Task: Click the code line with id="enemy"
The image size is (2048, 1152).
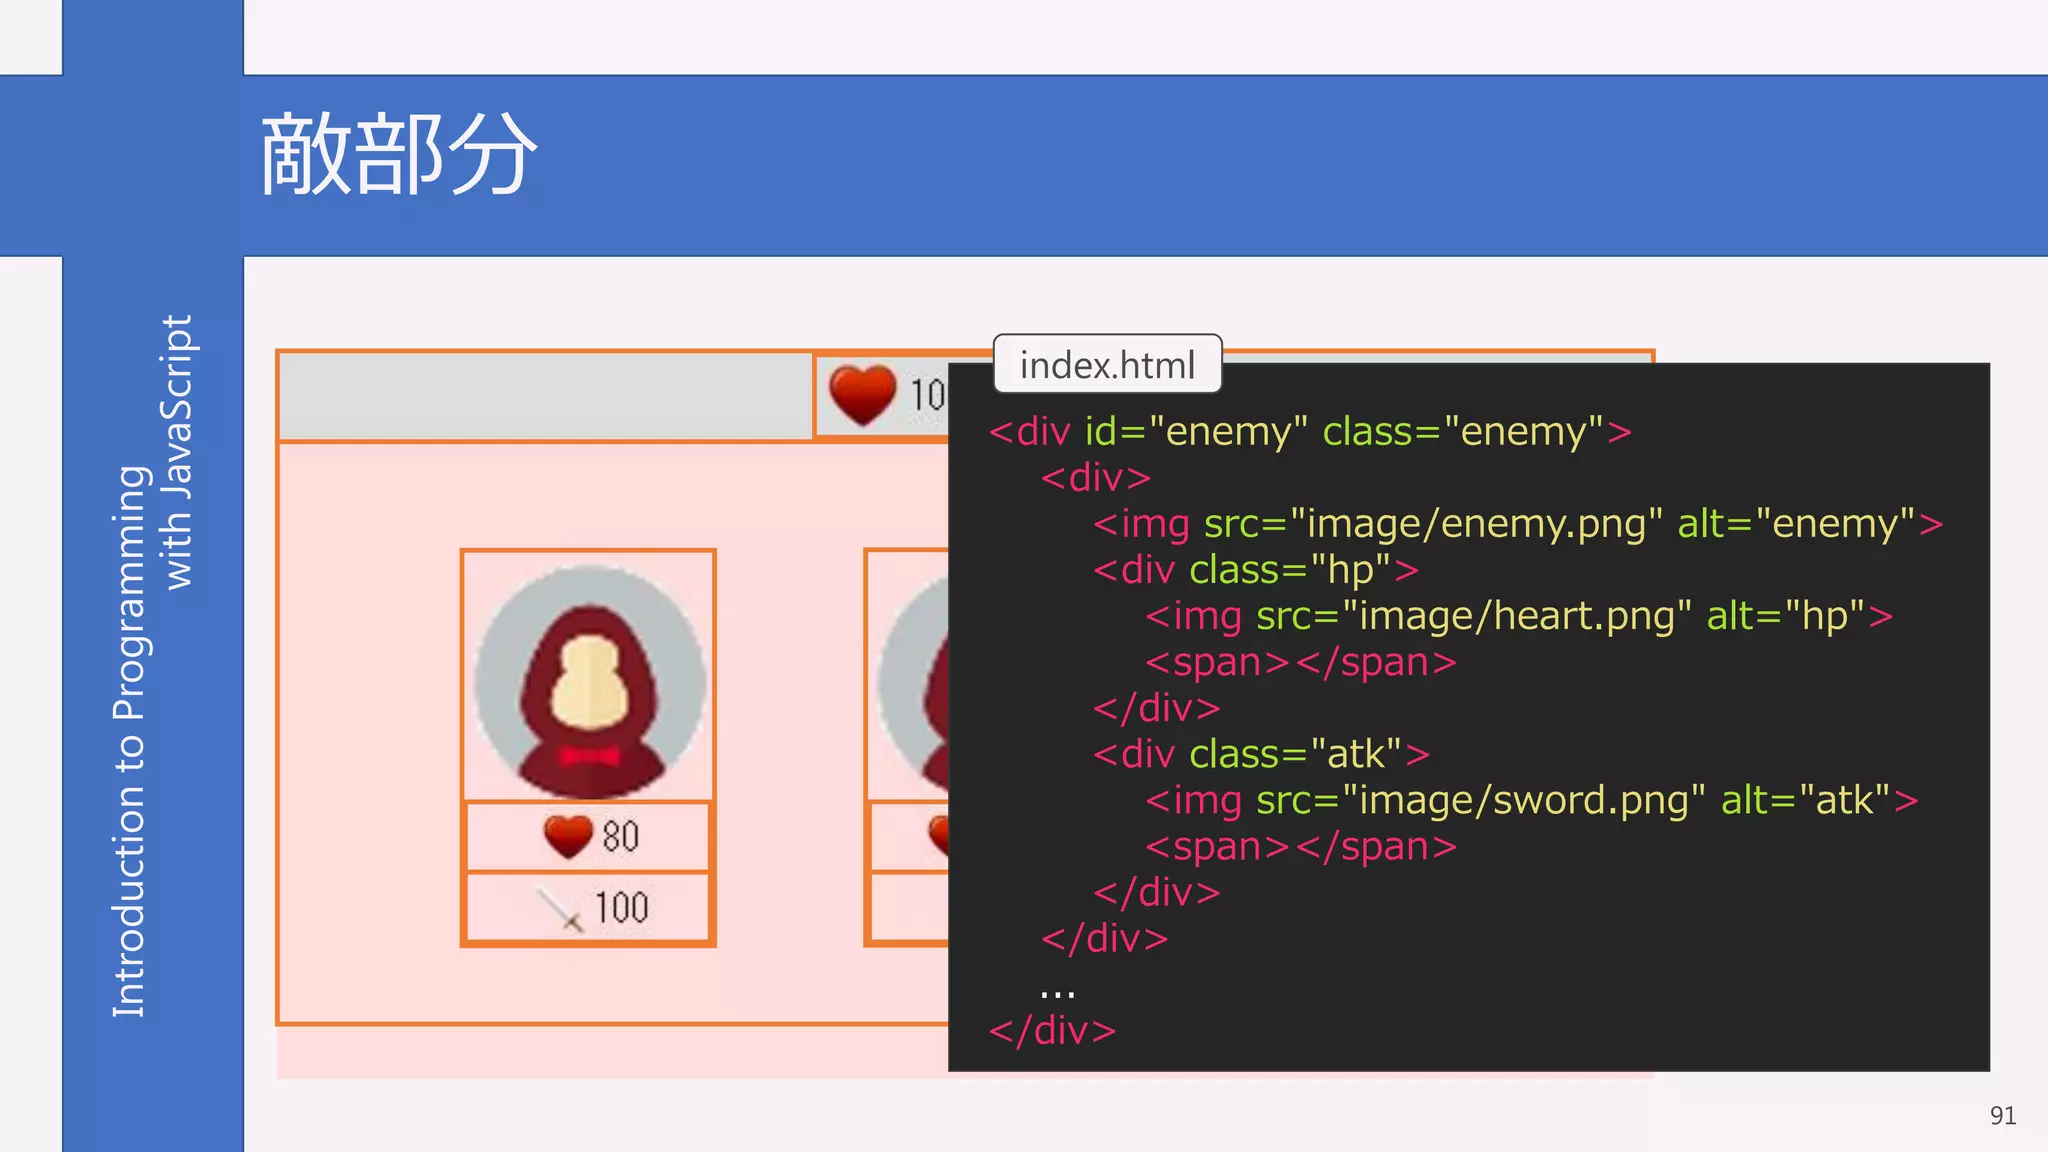Action: (1310, 432)
